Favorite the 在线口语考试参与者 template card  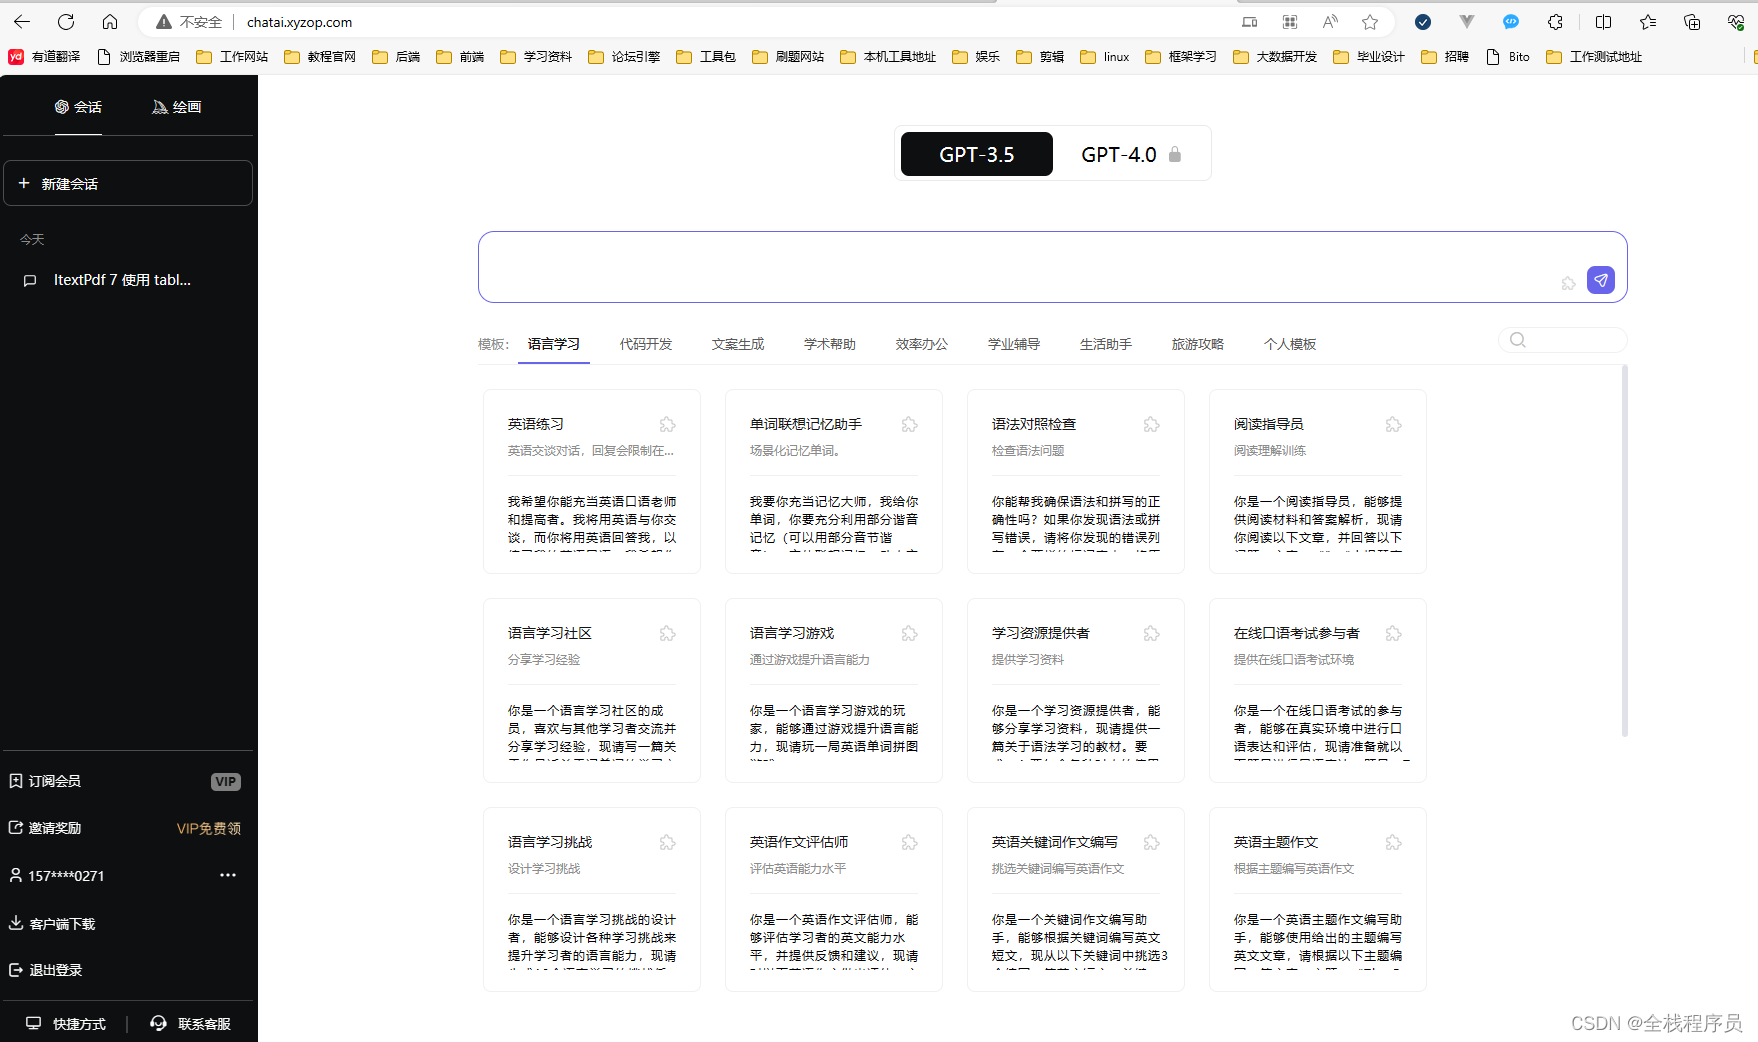click(1393, 634)
